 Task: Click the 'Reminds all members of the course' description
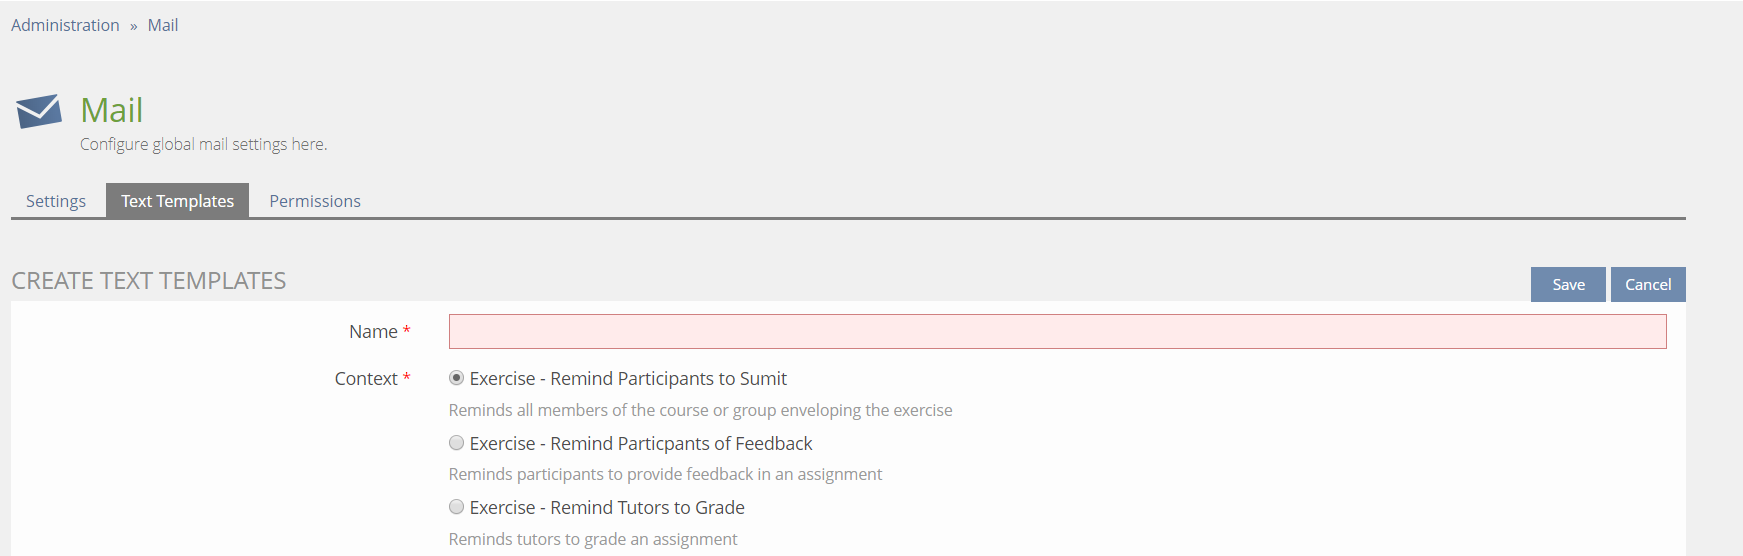700,410
